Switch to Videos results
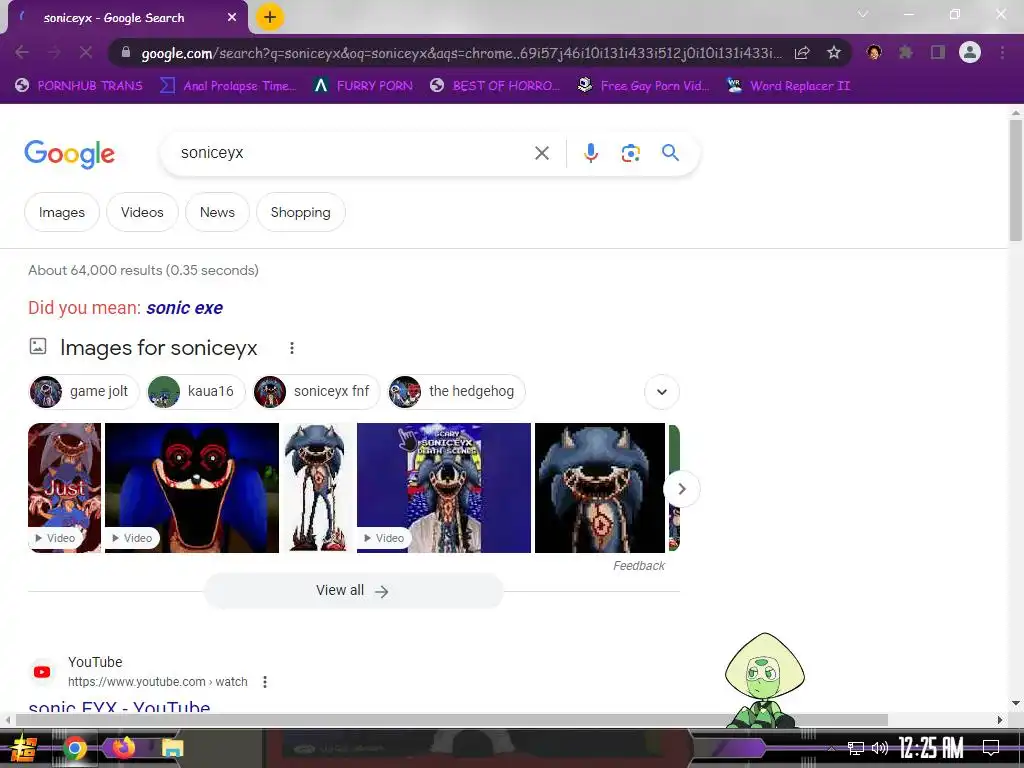The width and height of the screenshot is (1024, 768). [142, 212]
